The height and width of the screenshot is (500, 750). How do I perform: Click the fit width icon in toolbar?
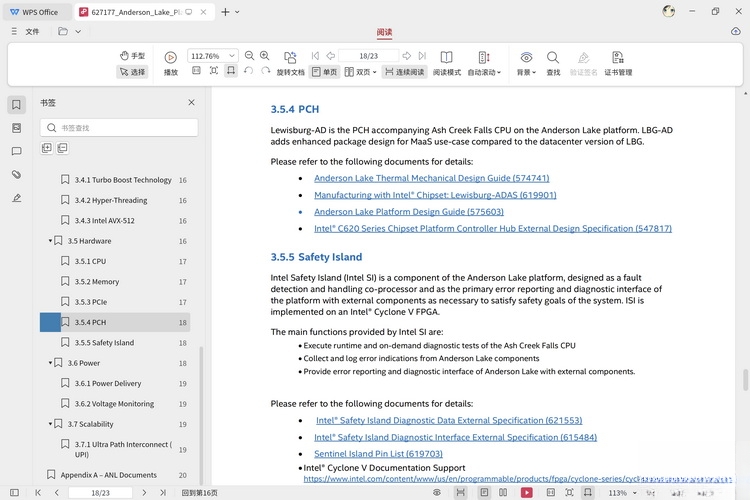(x=231, y=71)
